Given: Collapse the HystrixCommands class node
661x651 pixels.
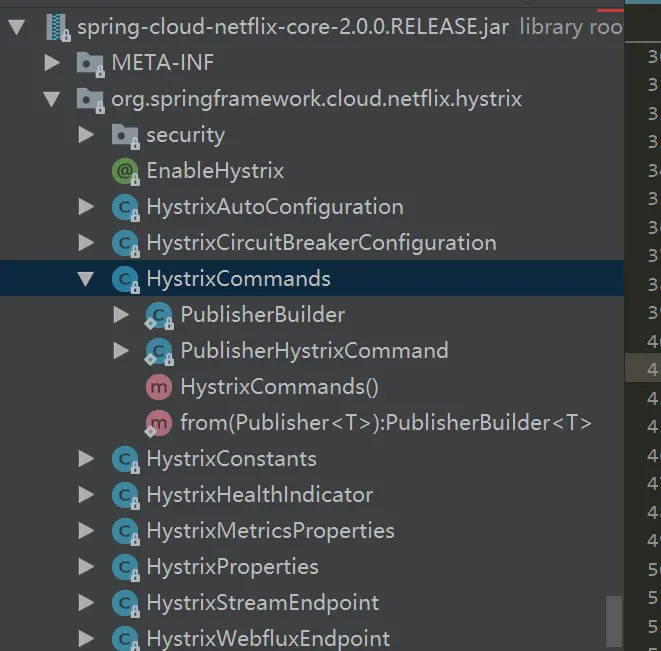Looking at the screenshot, I should [x=86, y=279].
